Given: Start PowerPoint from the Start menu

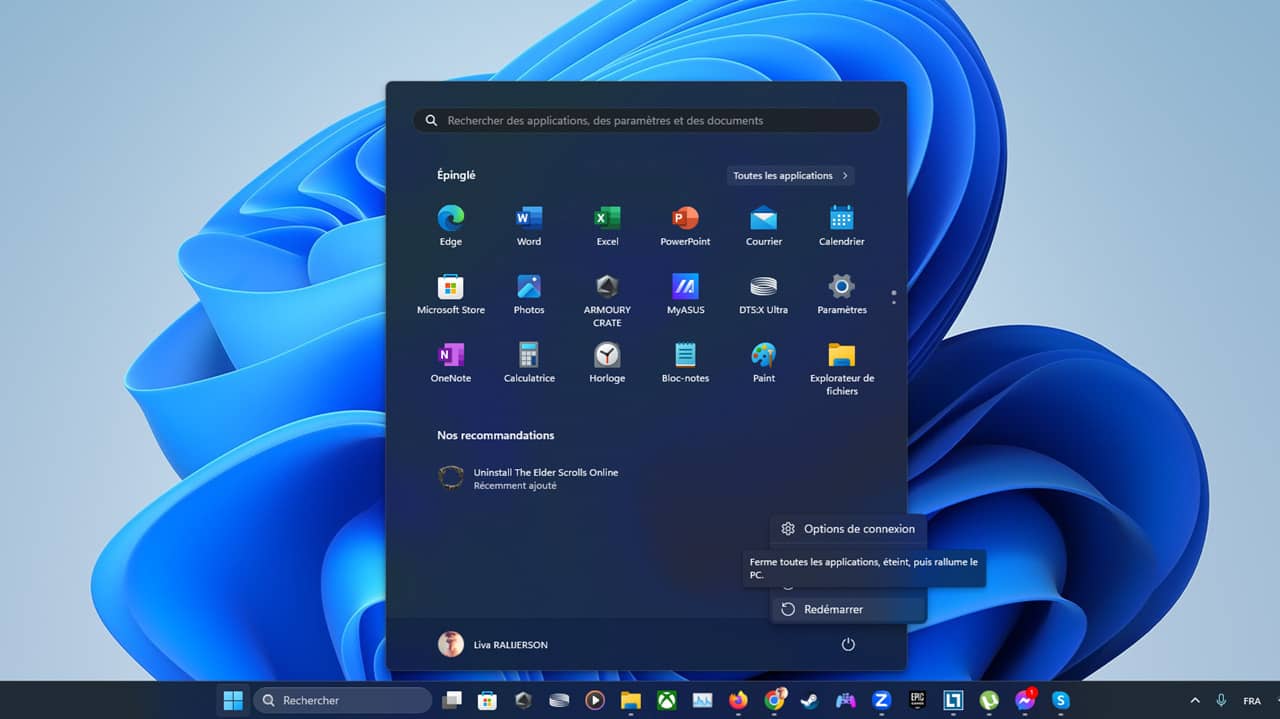Looking at the screenshot, I should click(x=685, y=225).
